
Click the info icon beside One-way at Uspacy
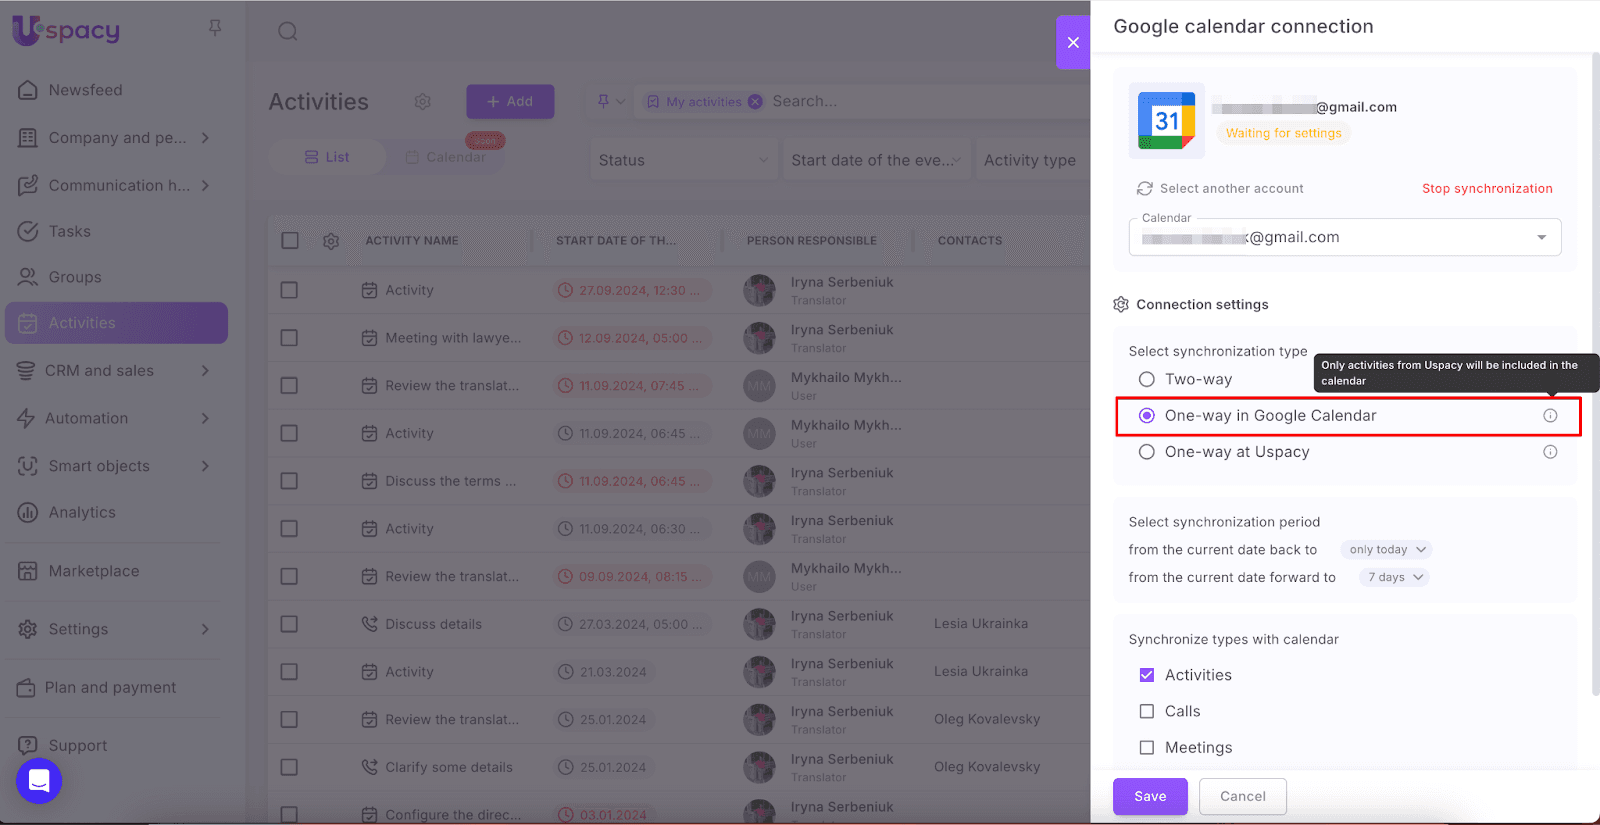pyautogui.click(x=1550, y=452)
